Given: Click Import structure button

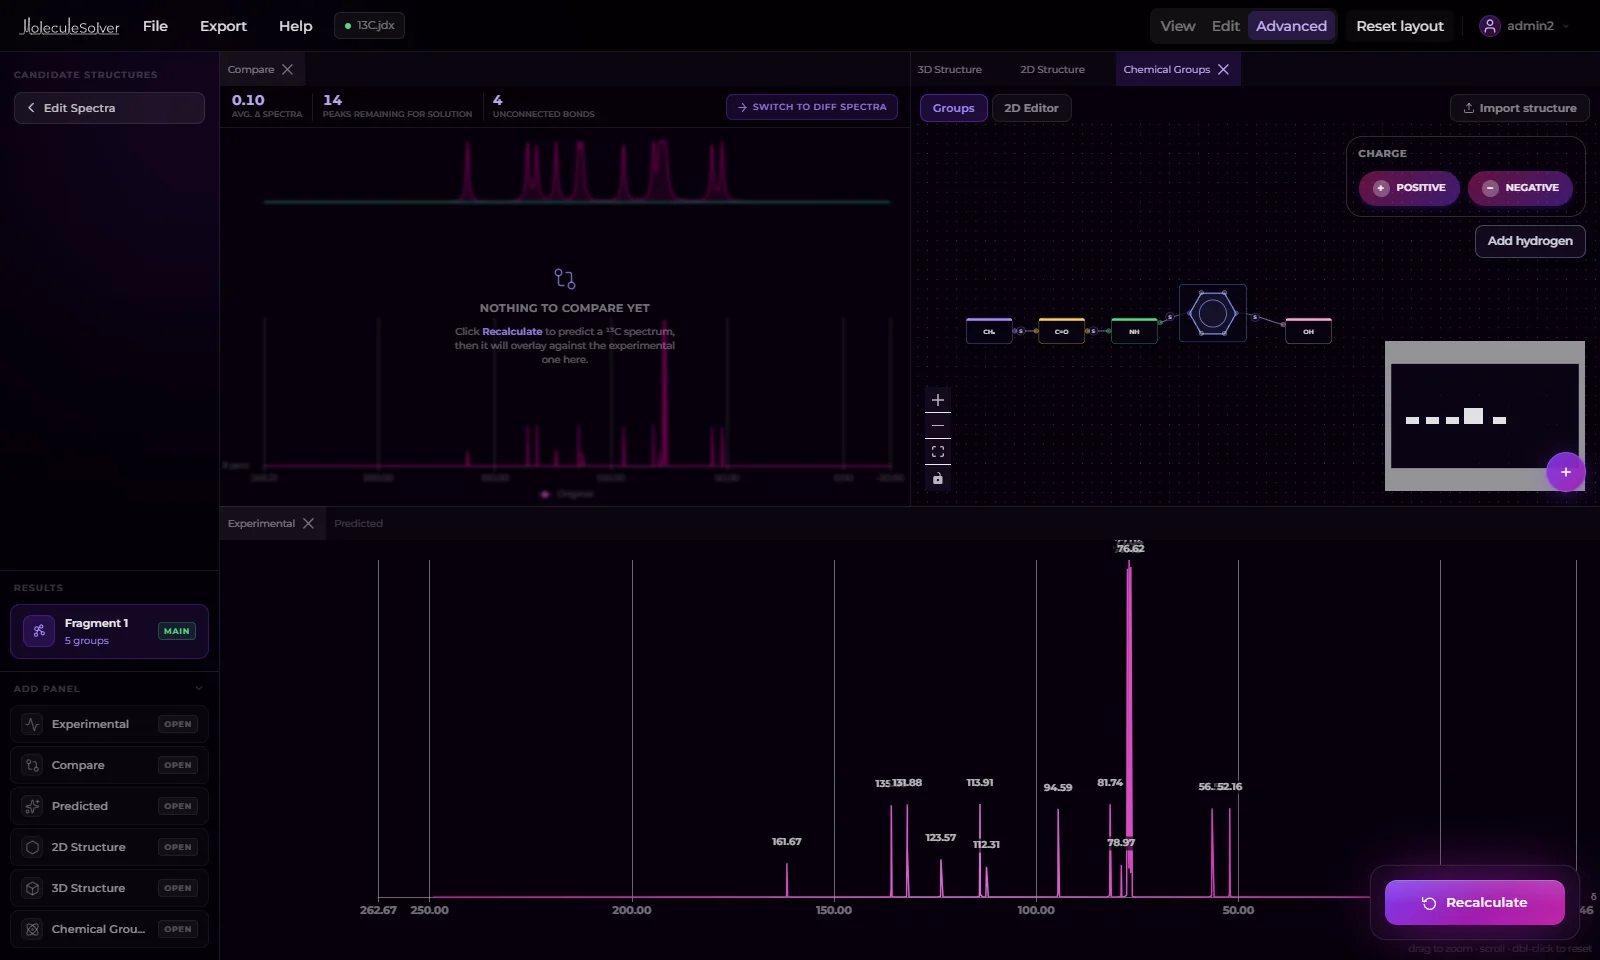Looking at the screenshot, I should point(1519,108).
